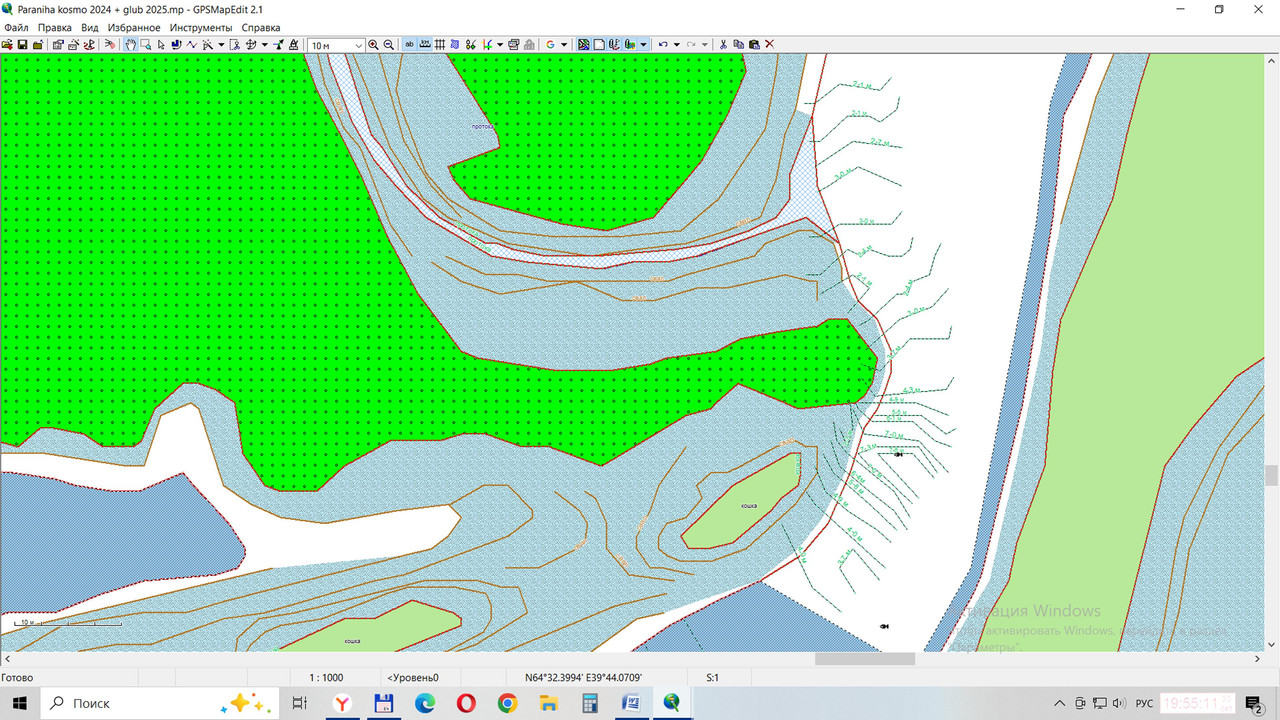Viewport: 1280px width, 720px height.
Task: Click the Copy toolbar icon
Action: (738, 45)
